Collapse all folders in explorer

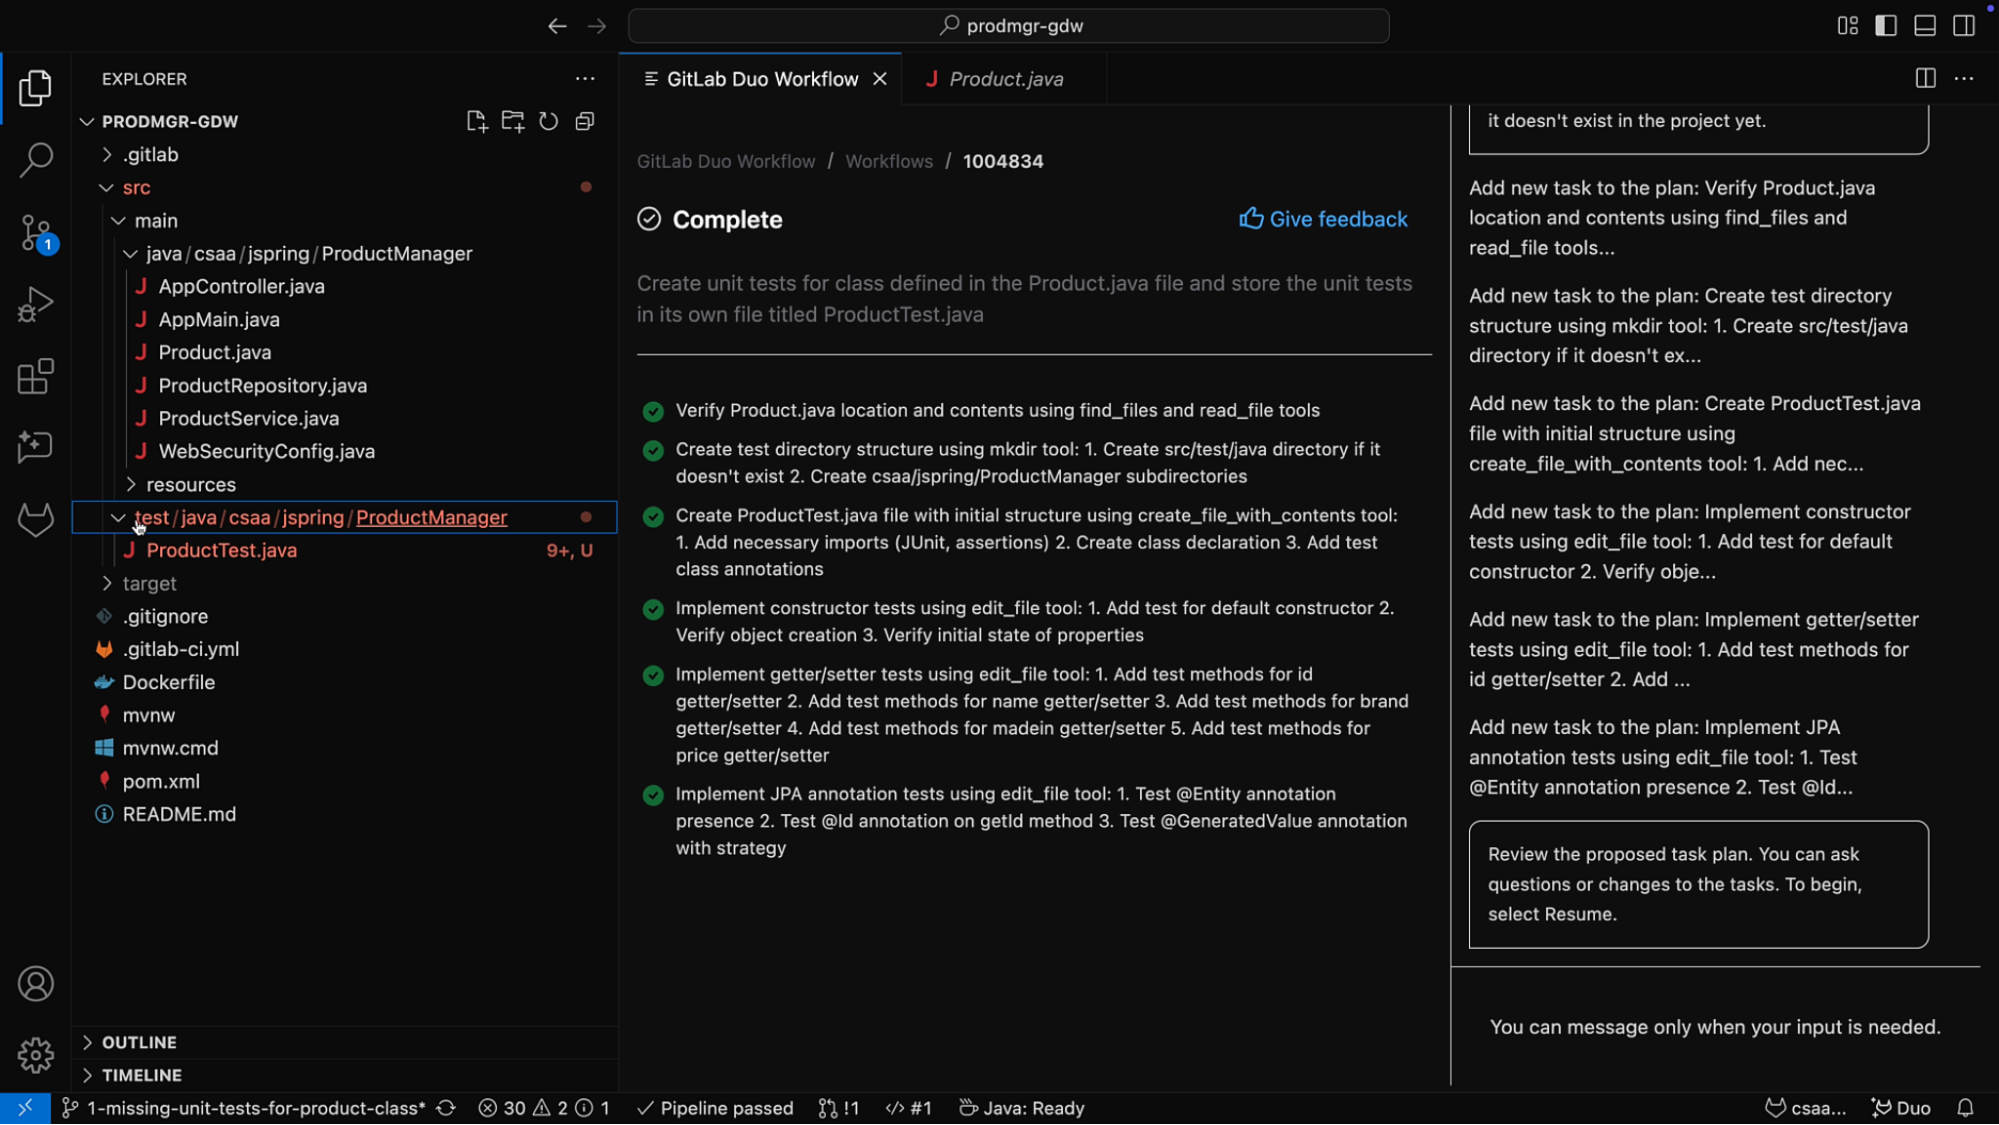point(585,122)
